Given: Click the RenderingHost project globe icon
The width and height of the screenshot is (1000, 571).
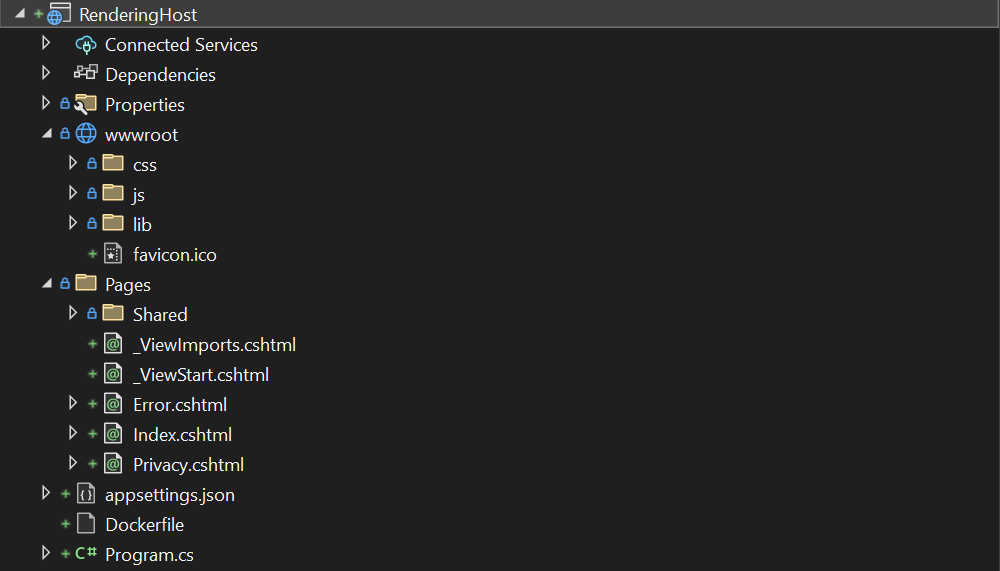Looking at the screenshot, I should click(59, 15).
